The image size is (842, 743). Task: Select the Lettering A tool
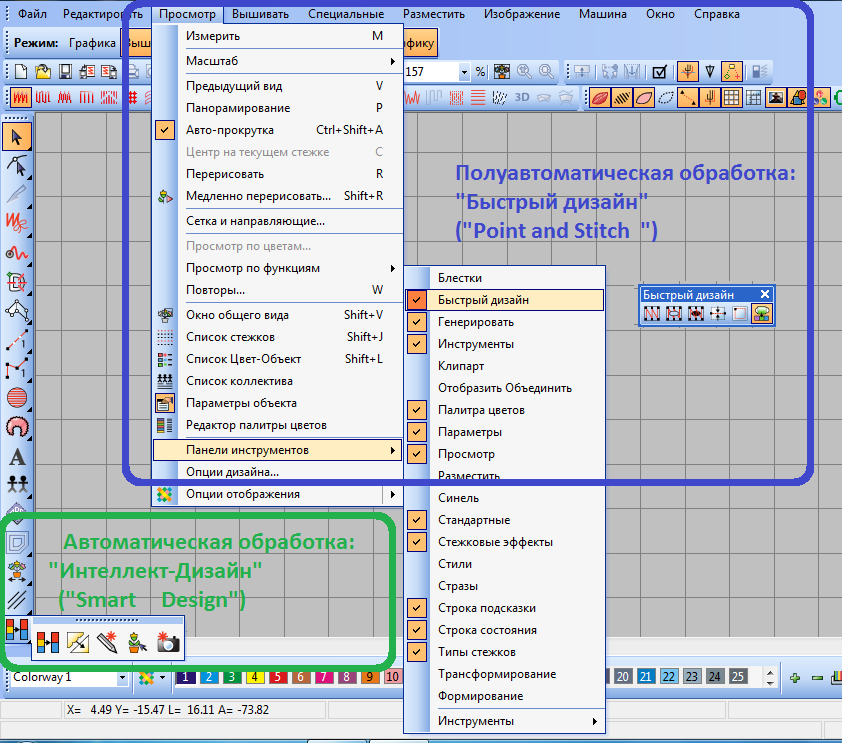click(x=17, y=457)
